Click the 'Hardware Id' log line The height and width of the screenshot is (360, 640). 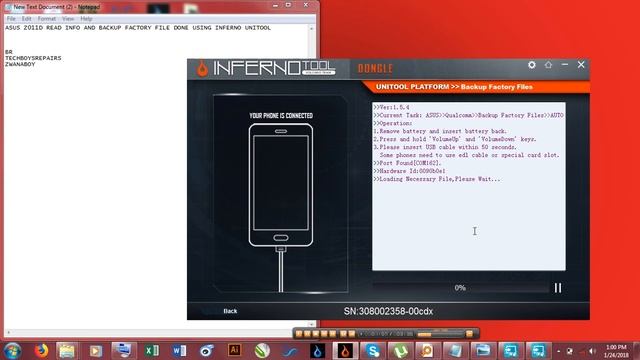[409, 171]
